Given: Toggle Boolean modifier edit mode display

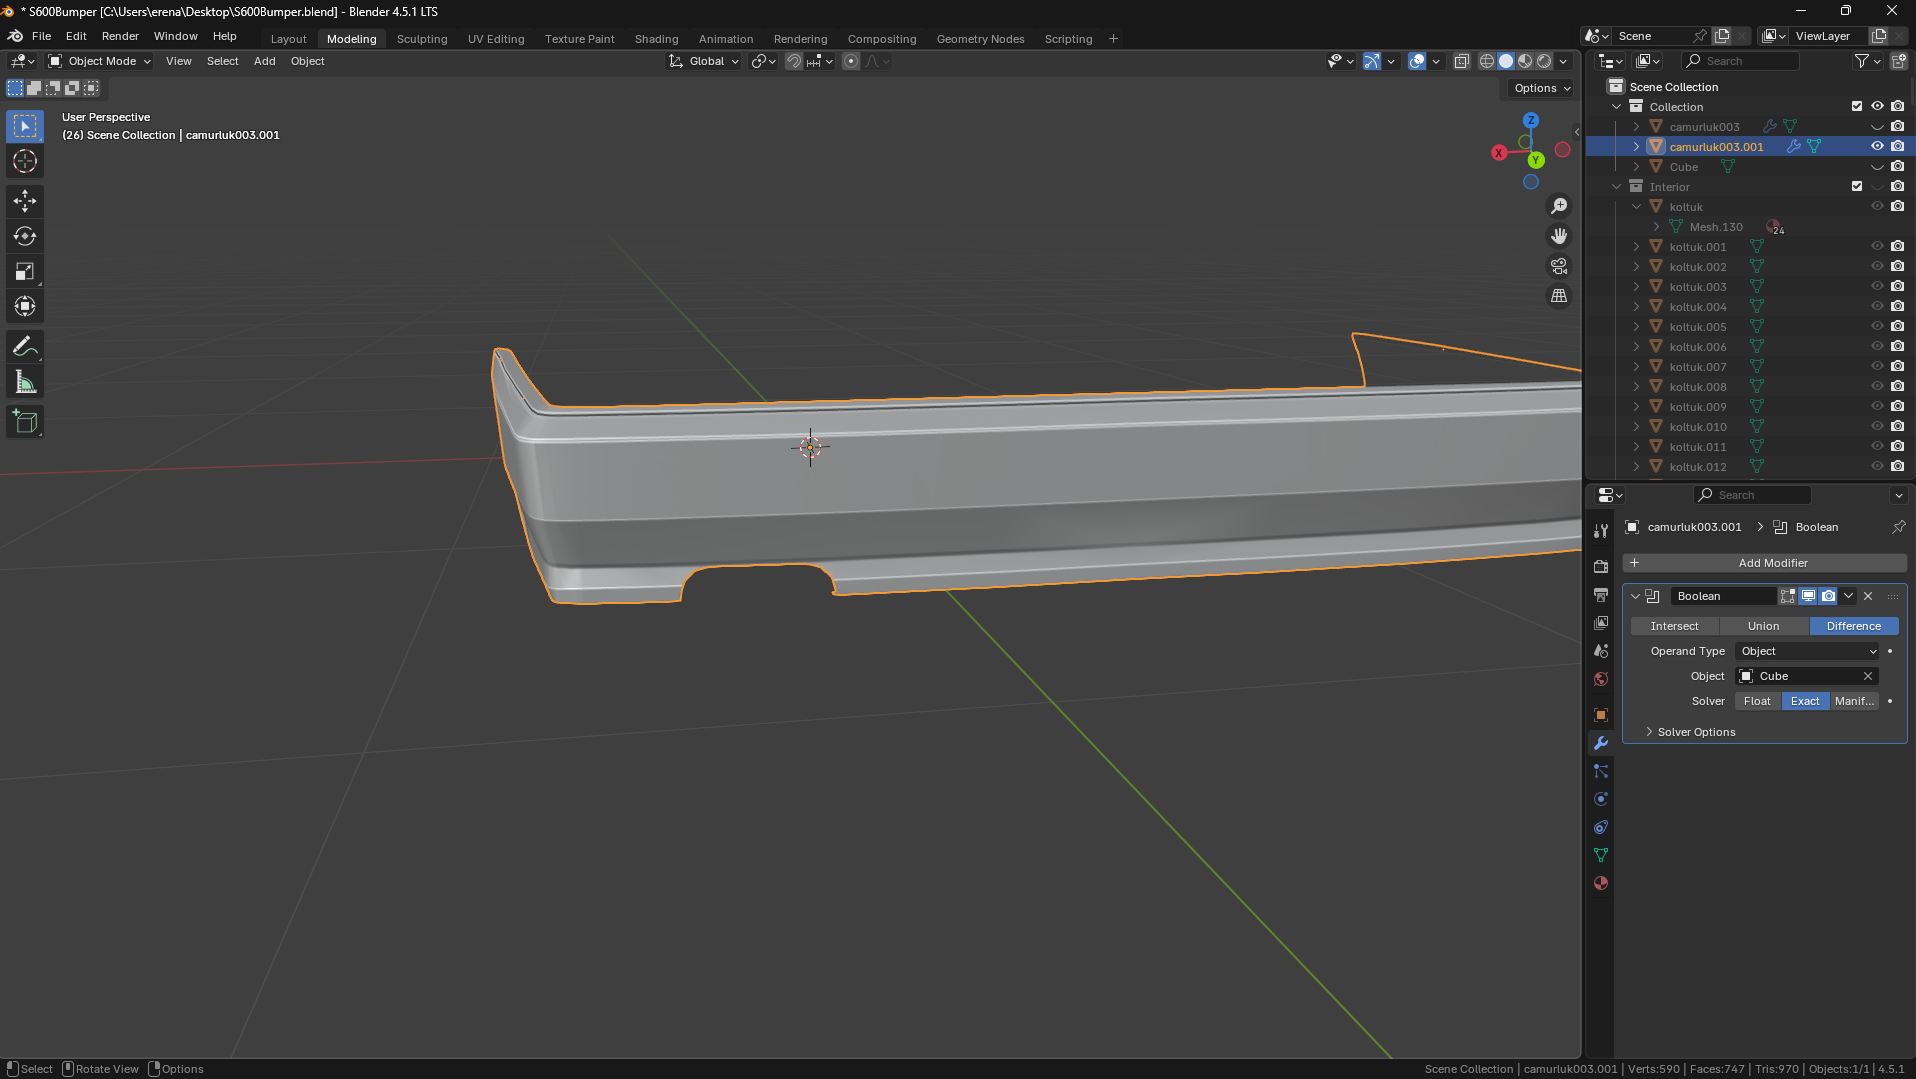Looking at the screenshot, I should (x=1788, y=596).
